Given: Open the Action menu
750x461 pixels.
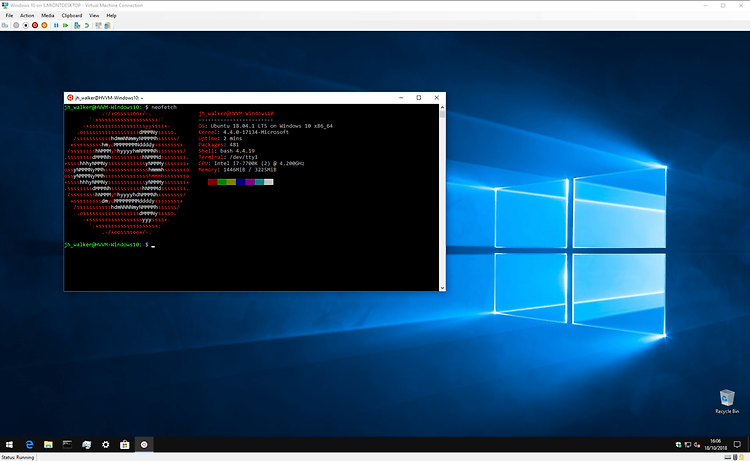Looking at the screenshot, I should click(27, 15).
